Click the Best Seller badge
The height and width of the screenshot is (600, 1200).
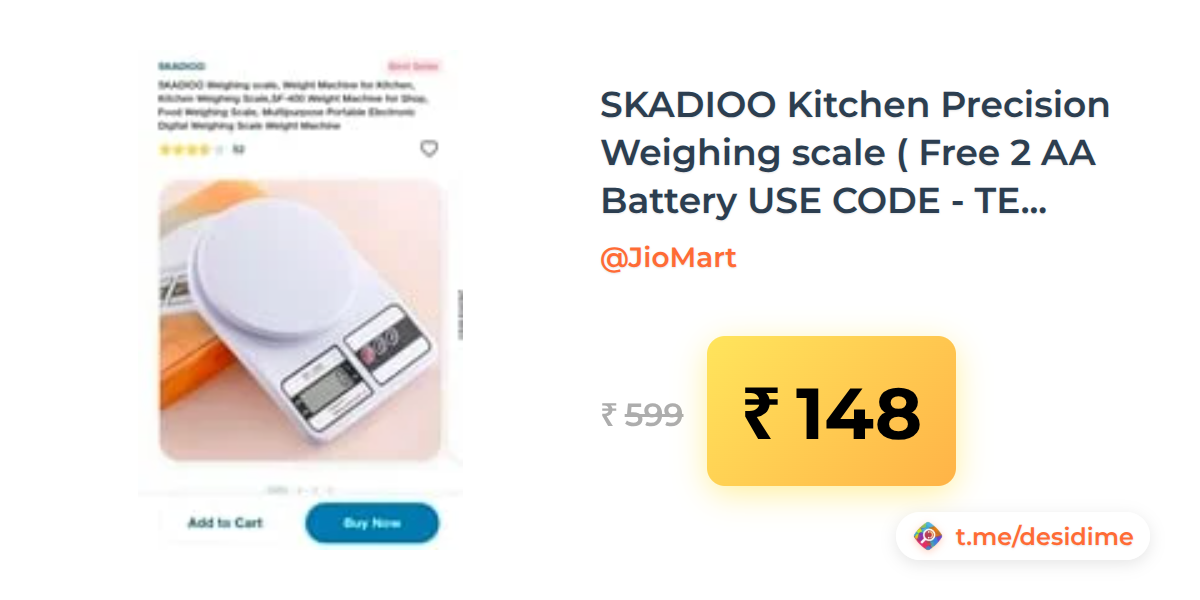(413, 66)
